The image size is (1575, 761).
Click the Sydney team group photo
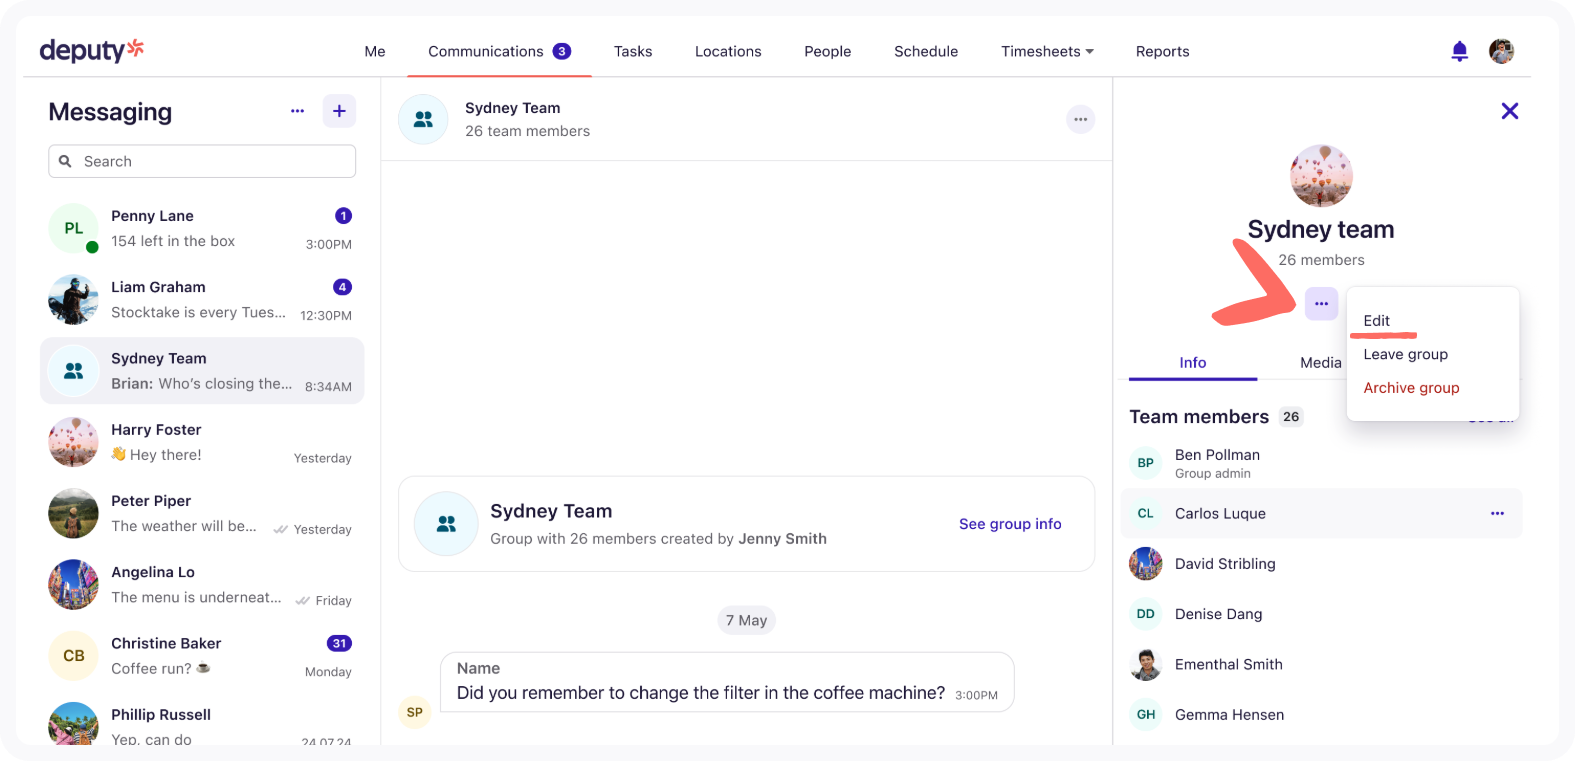pos(1321,176)
